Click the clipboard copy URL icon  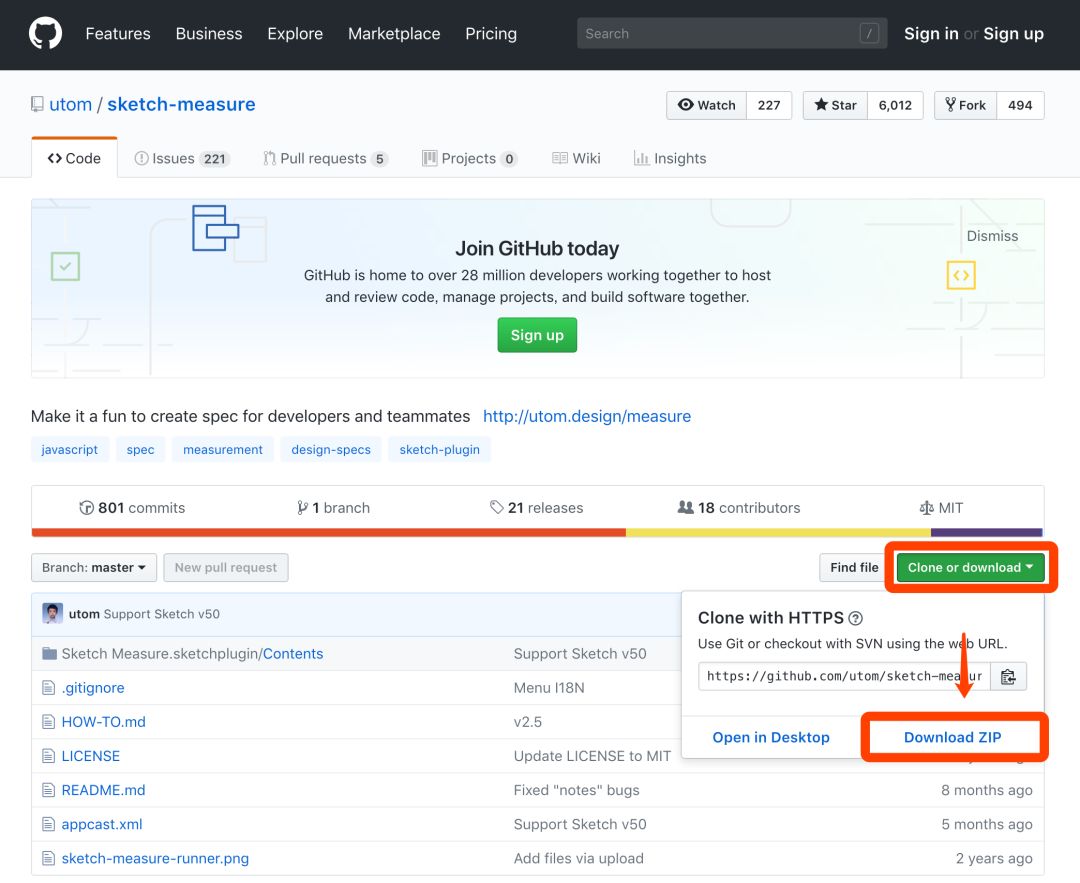pos(1008,676)
